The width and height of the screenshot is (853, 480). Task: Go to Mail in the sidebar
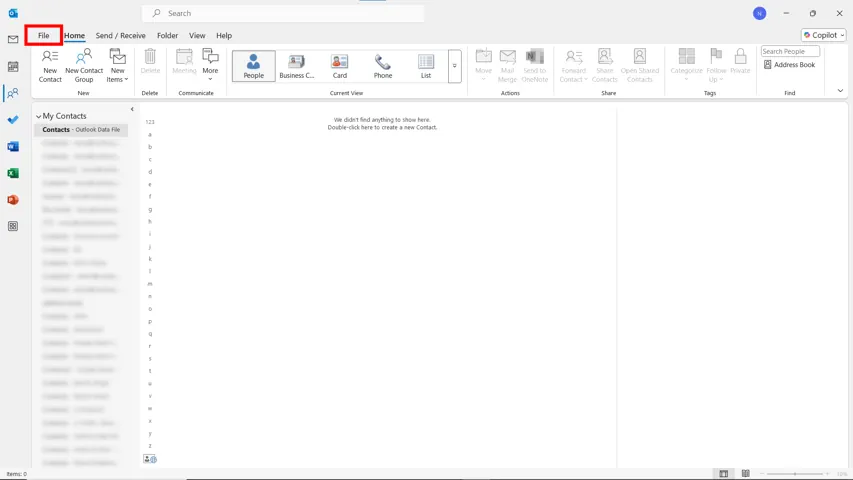click(13, 39)
